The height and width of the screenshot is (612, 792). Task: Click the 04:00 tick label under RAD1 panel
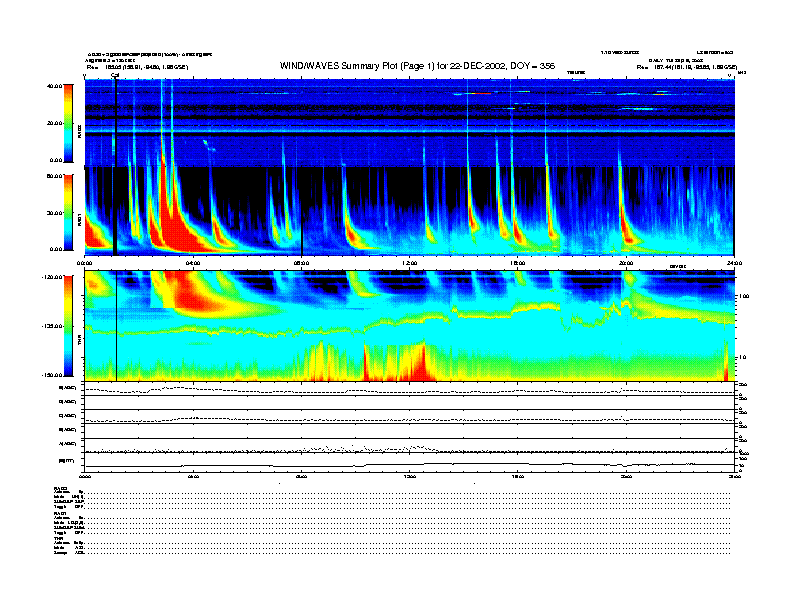[193, 263]
